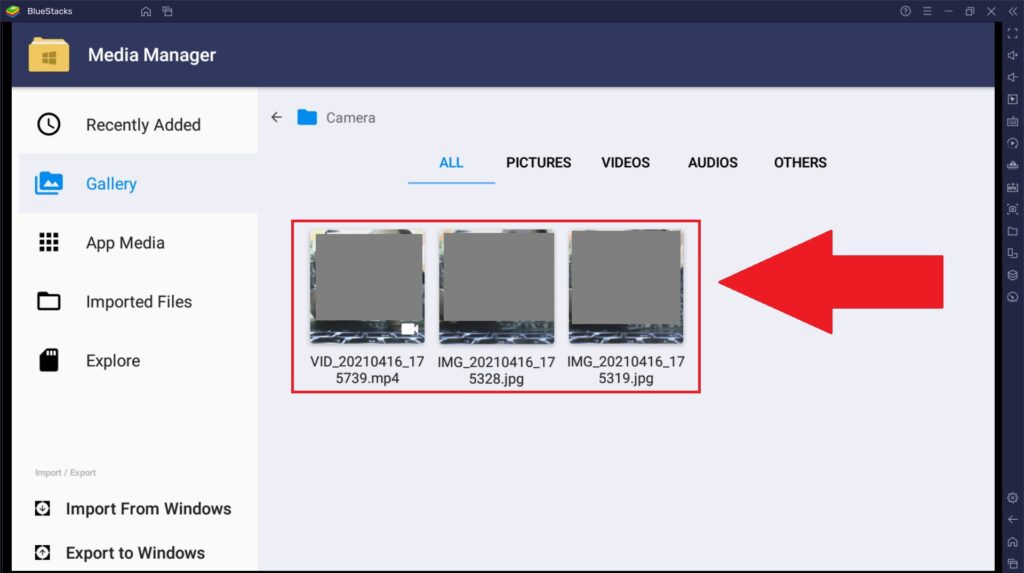Screen dimensions: 1024x573
Task: Click the BlueStacks fullscreen icon
Action: 1012,34
